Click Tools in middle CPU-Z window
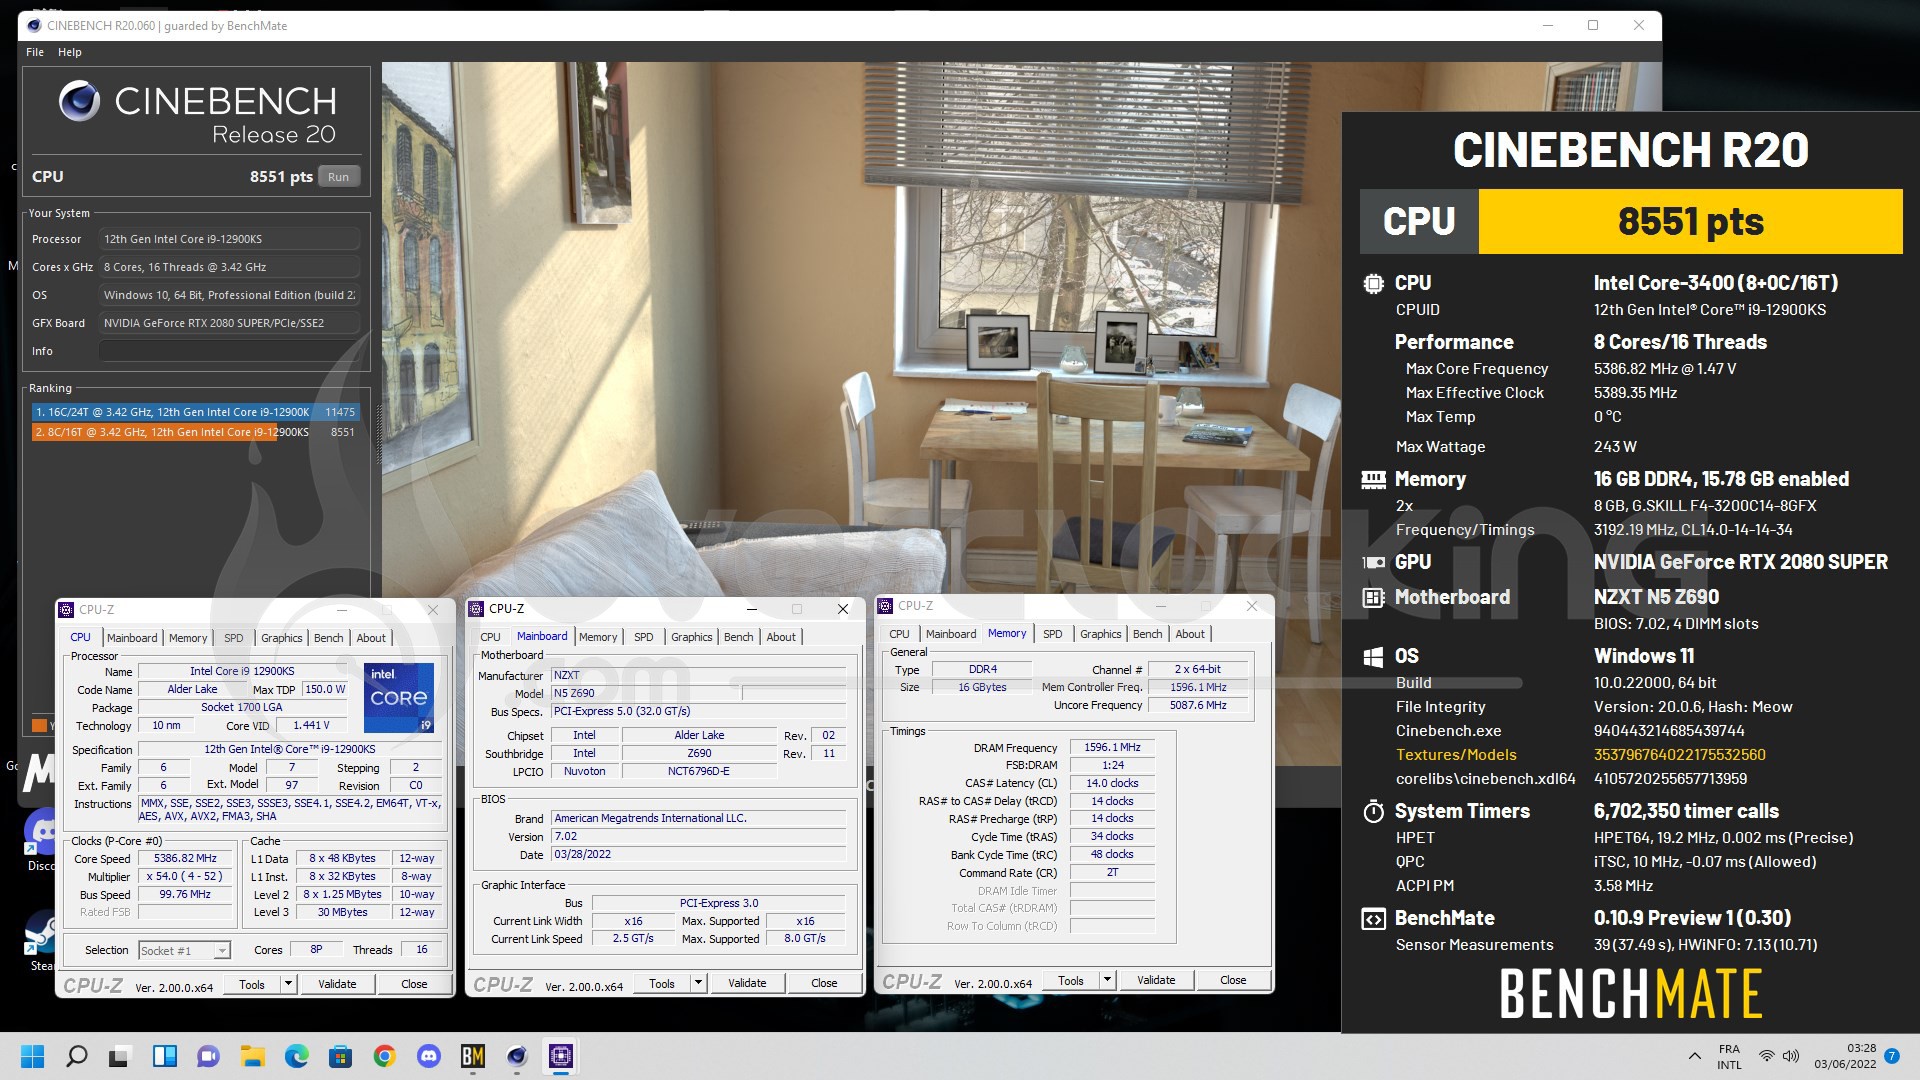 tap(662, 983)
